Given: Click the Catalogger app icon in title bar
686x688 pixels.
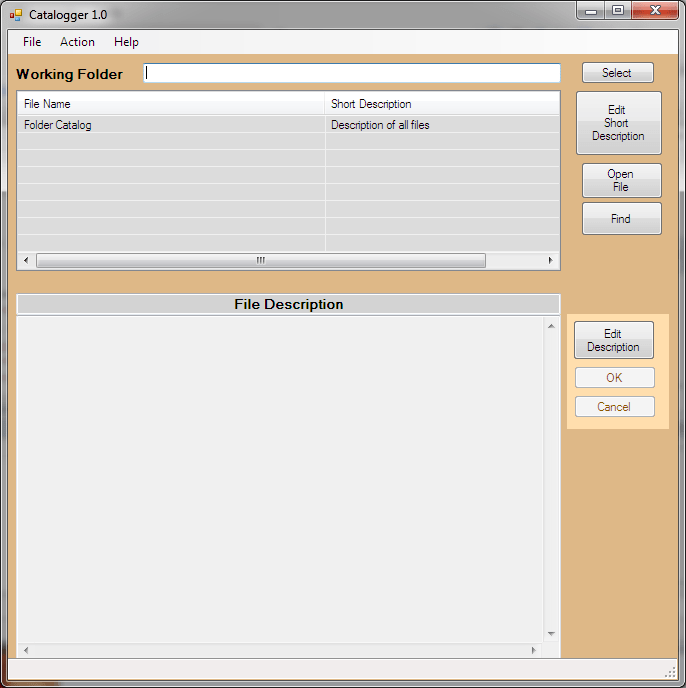Looking at the screenshot, I should 15,15.
